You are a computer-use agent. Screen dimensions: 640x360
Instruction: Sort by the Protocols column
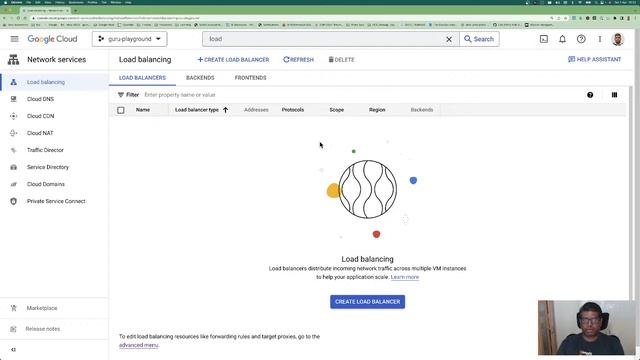click(x=293, y=110)
